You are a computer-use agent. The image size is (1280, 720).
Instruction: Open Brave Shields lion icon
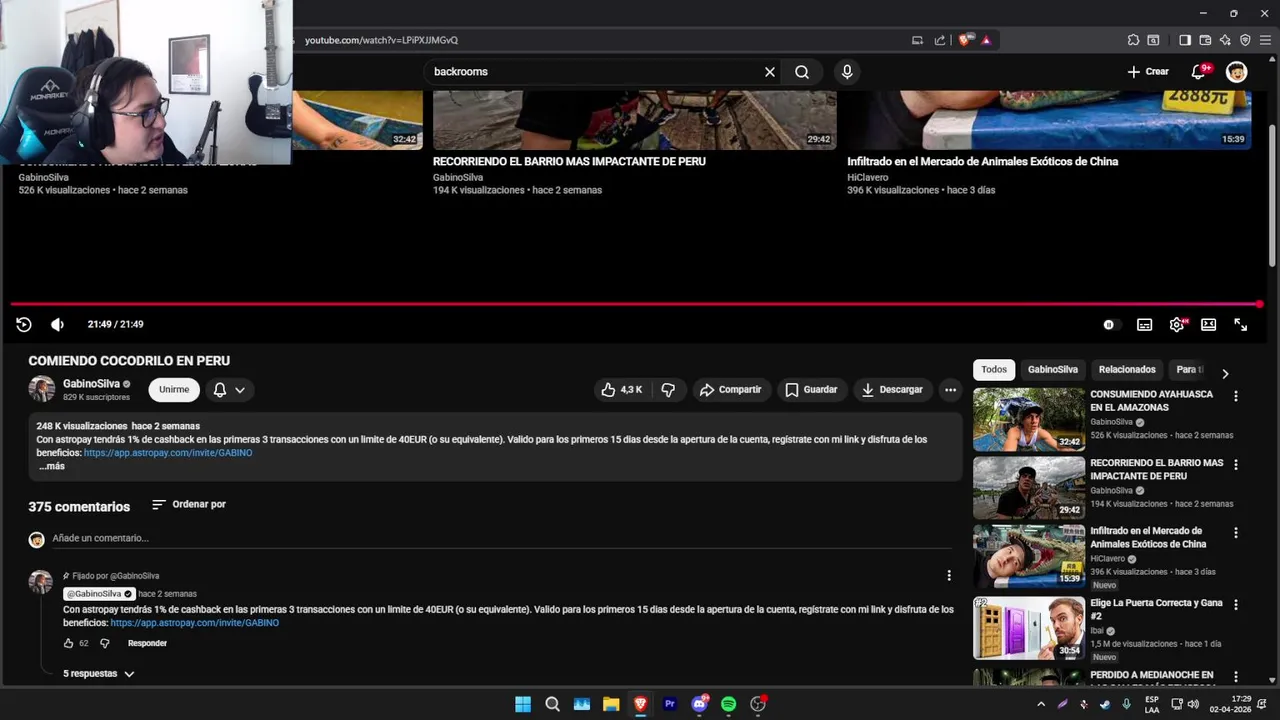click(964, 40)
